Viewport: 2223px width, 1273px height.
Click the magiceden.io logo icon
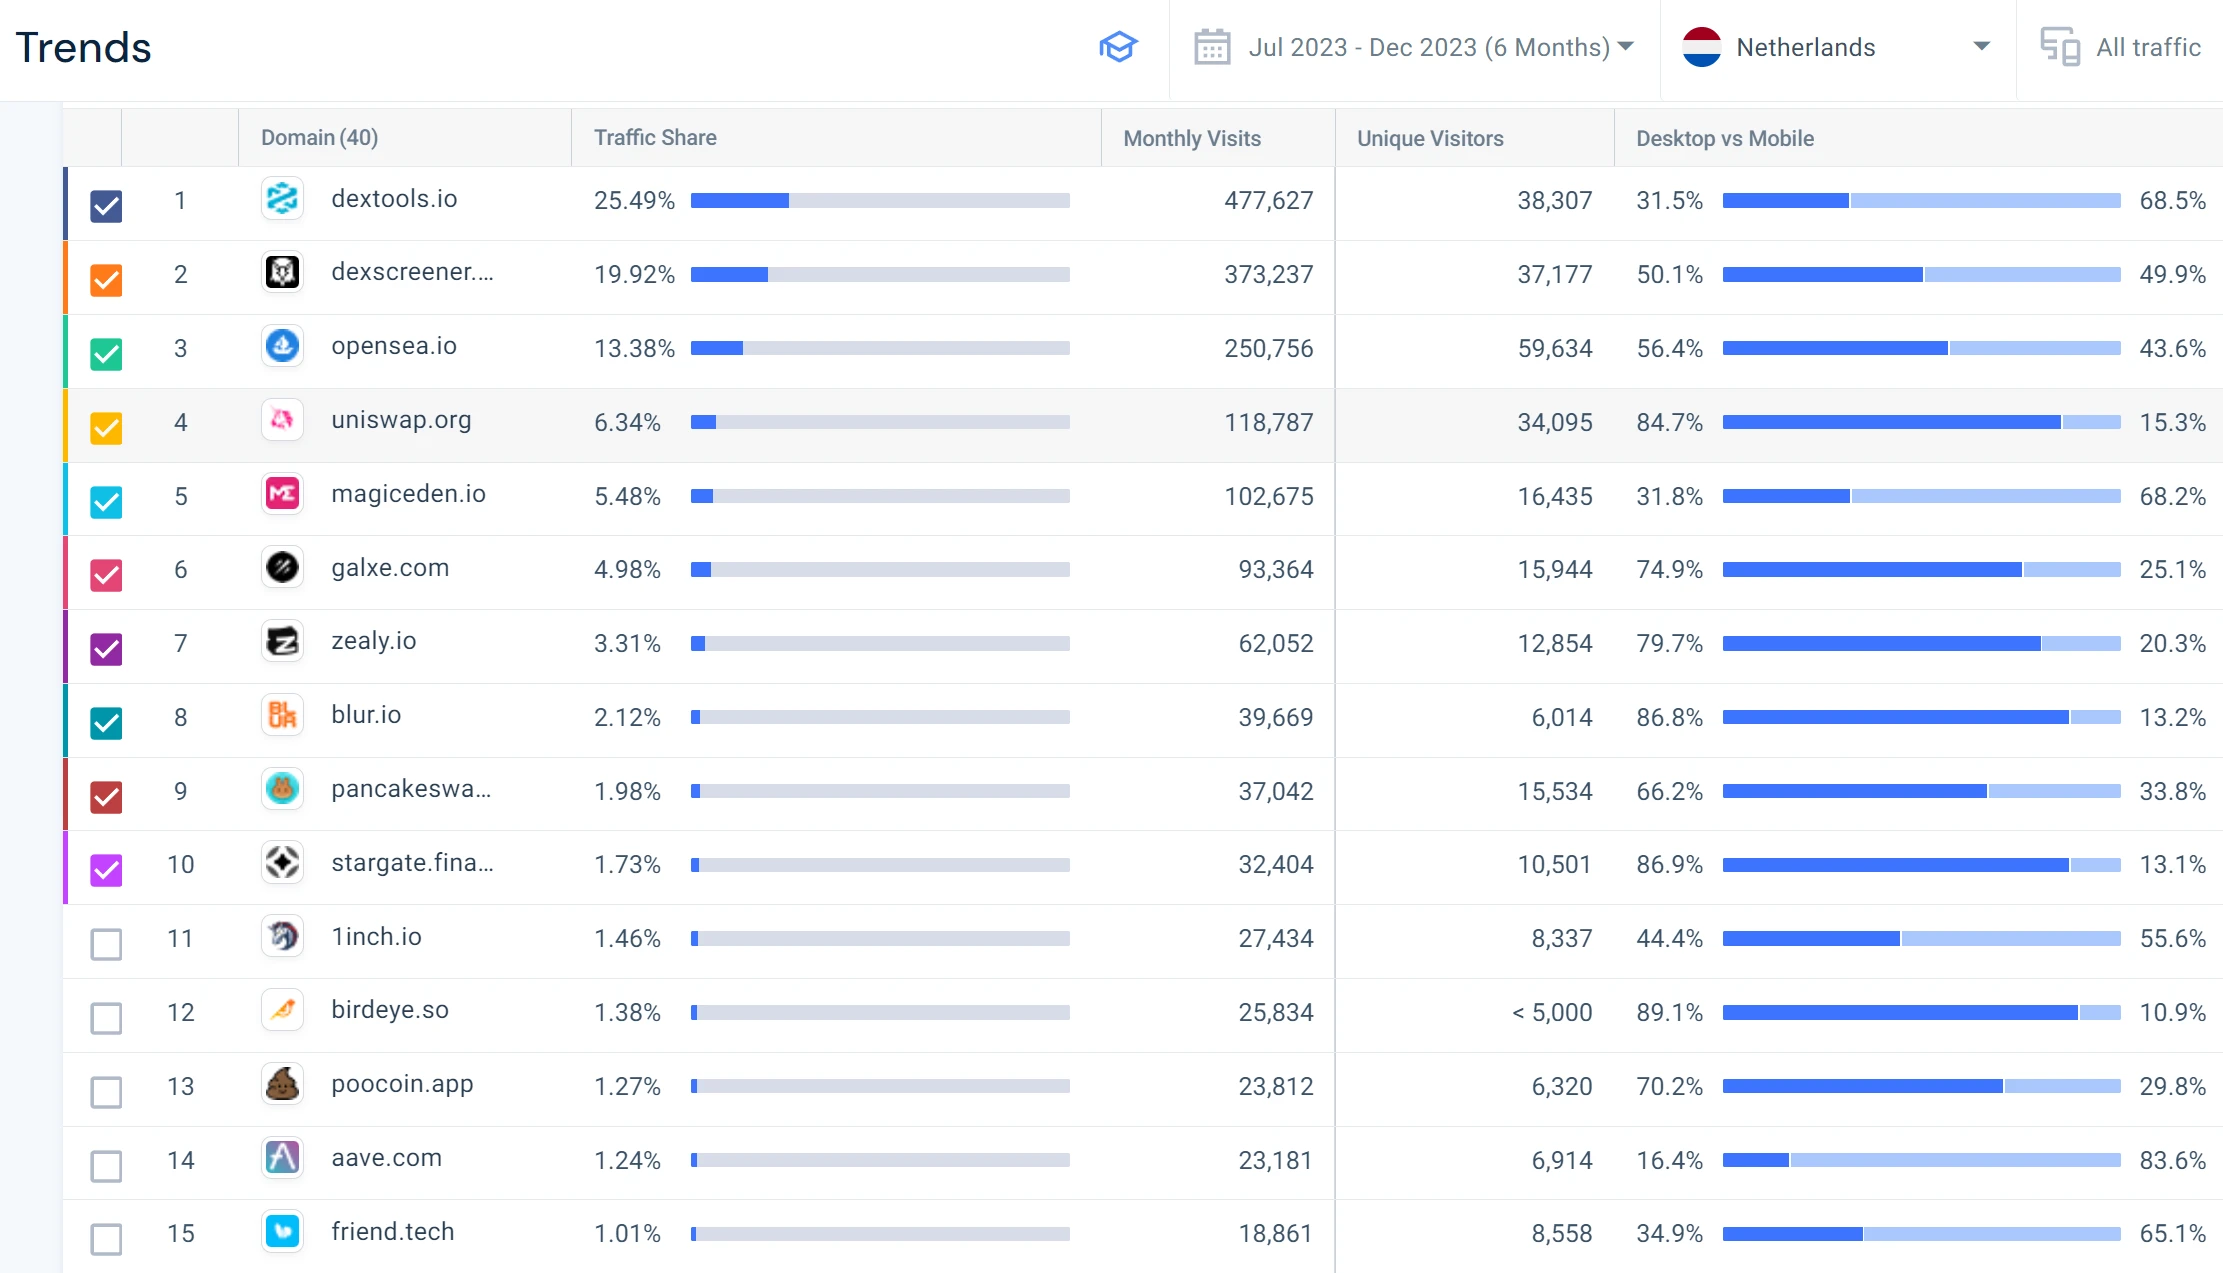click(x=282, y=494)
